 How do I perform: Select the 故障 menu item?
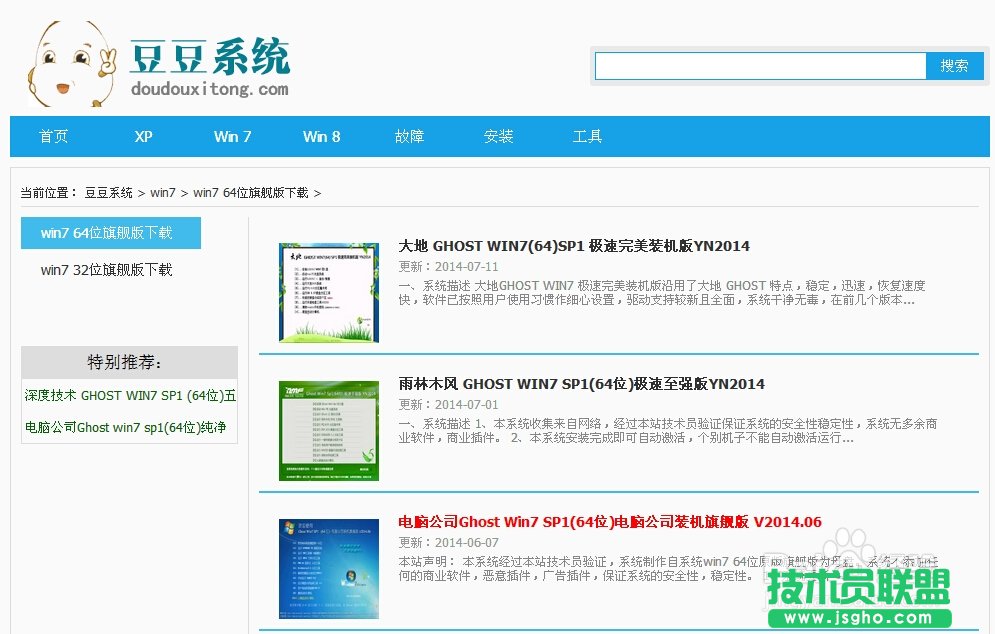coord(409,137)
